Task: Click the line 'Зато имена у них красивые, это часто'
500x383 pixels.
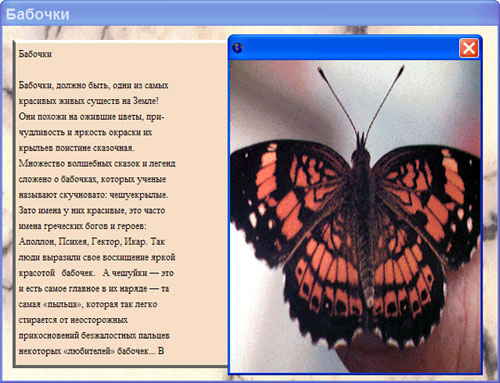Action: [x=92, y=211]
